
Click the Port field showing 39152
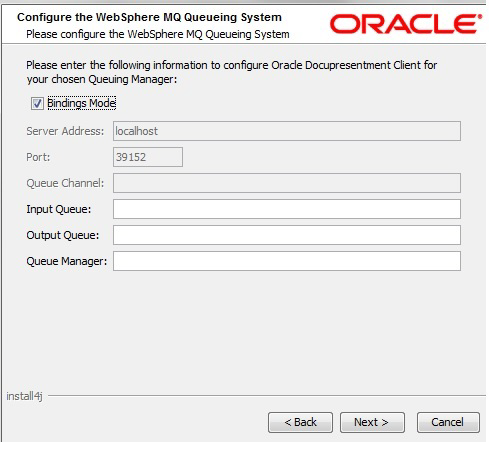148,157
